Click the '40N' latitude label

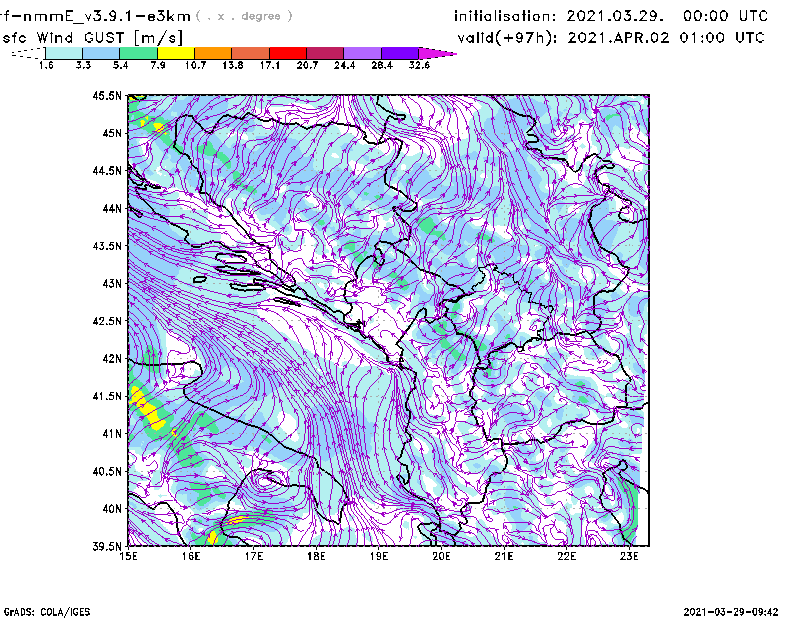click(x=112, y=509)
